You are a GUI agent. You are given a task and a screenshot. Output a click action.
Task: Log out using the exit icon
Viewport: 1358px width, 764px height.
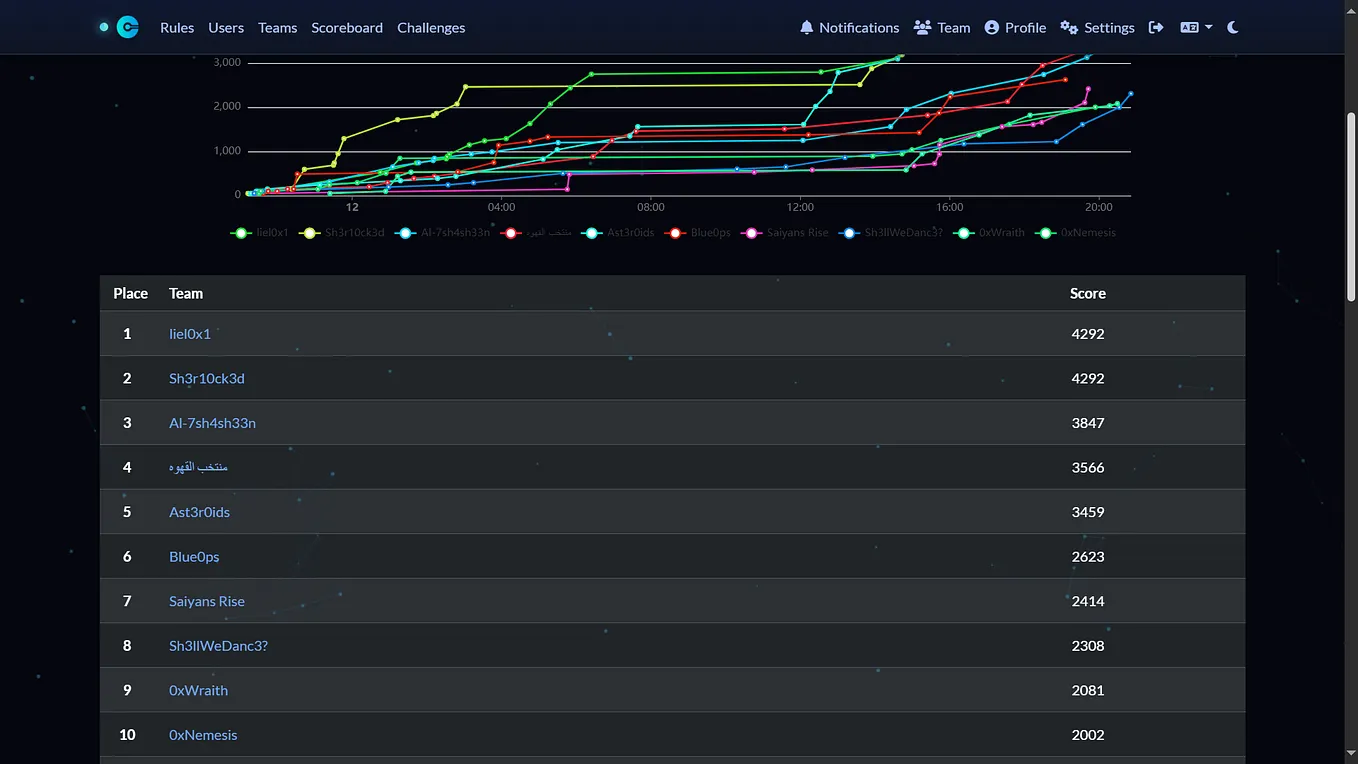1156,27
